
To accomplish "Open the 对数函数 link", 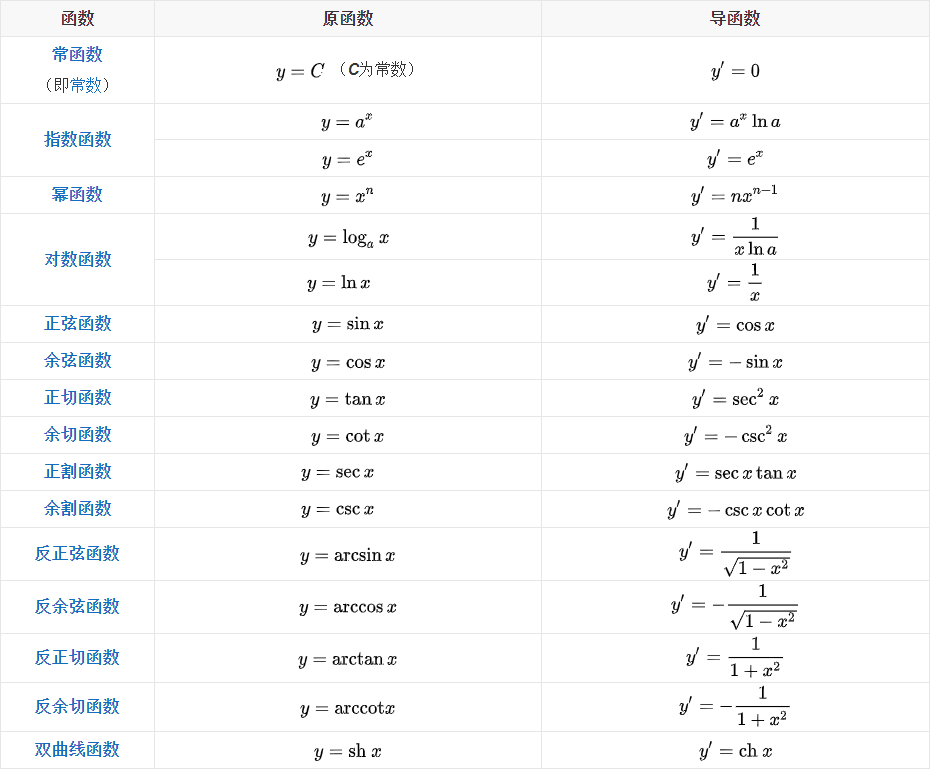I will click(x=77, y=260).
